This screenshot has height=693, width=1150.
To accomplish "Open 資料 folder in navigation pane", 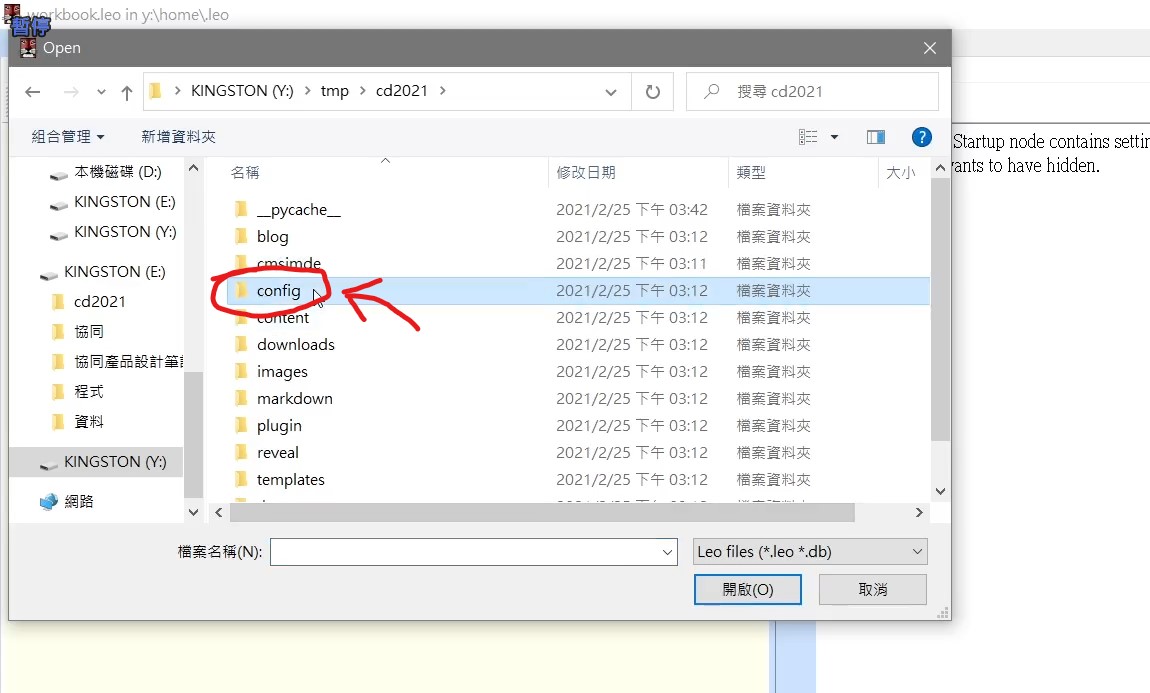I will click(89, 422).
